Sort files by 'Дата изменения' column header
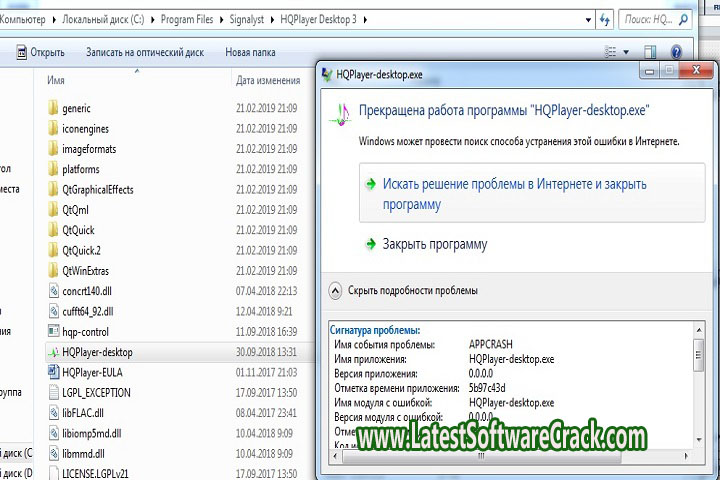 click(x=267, y=80)
